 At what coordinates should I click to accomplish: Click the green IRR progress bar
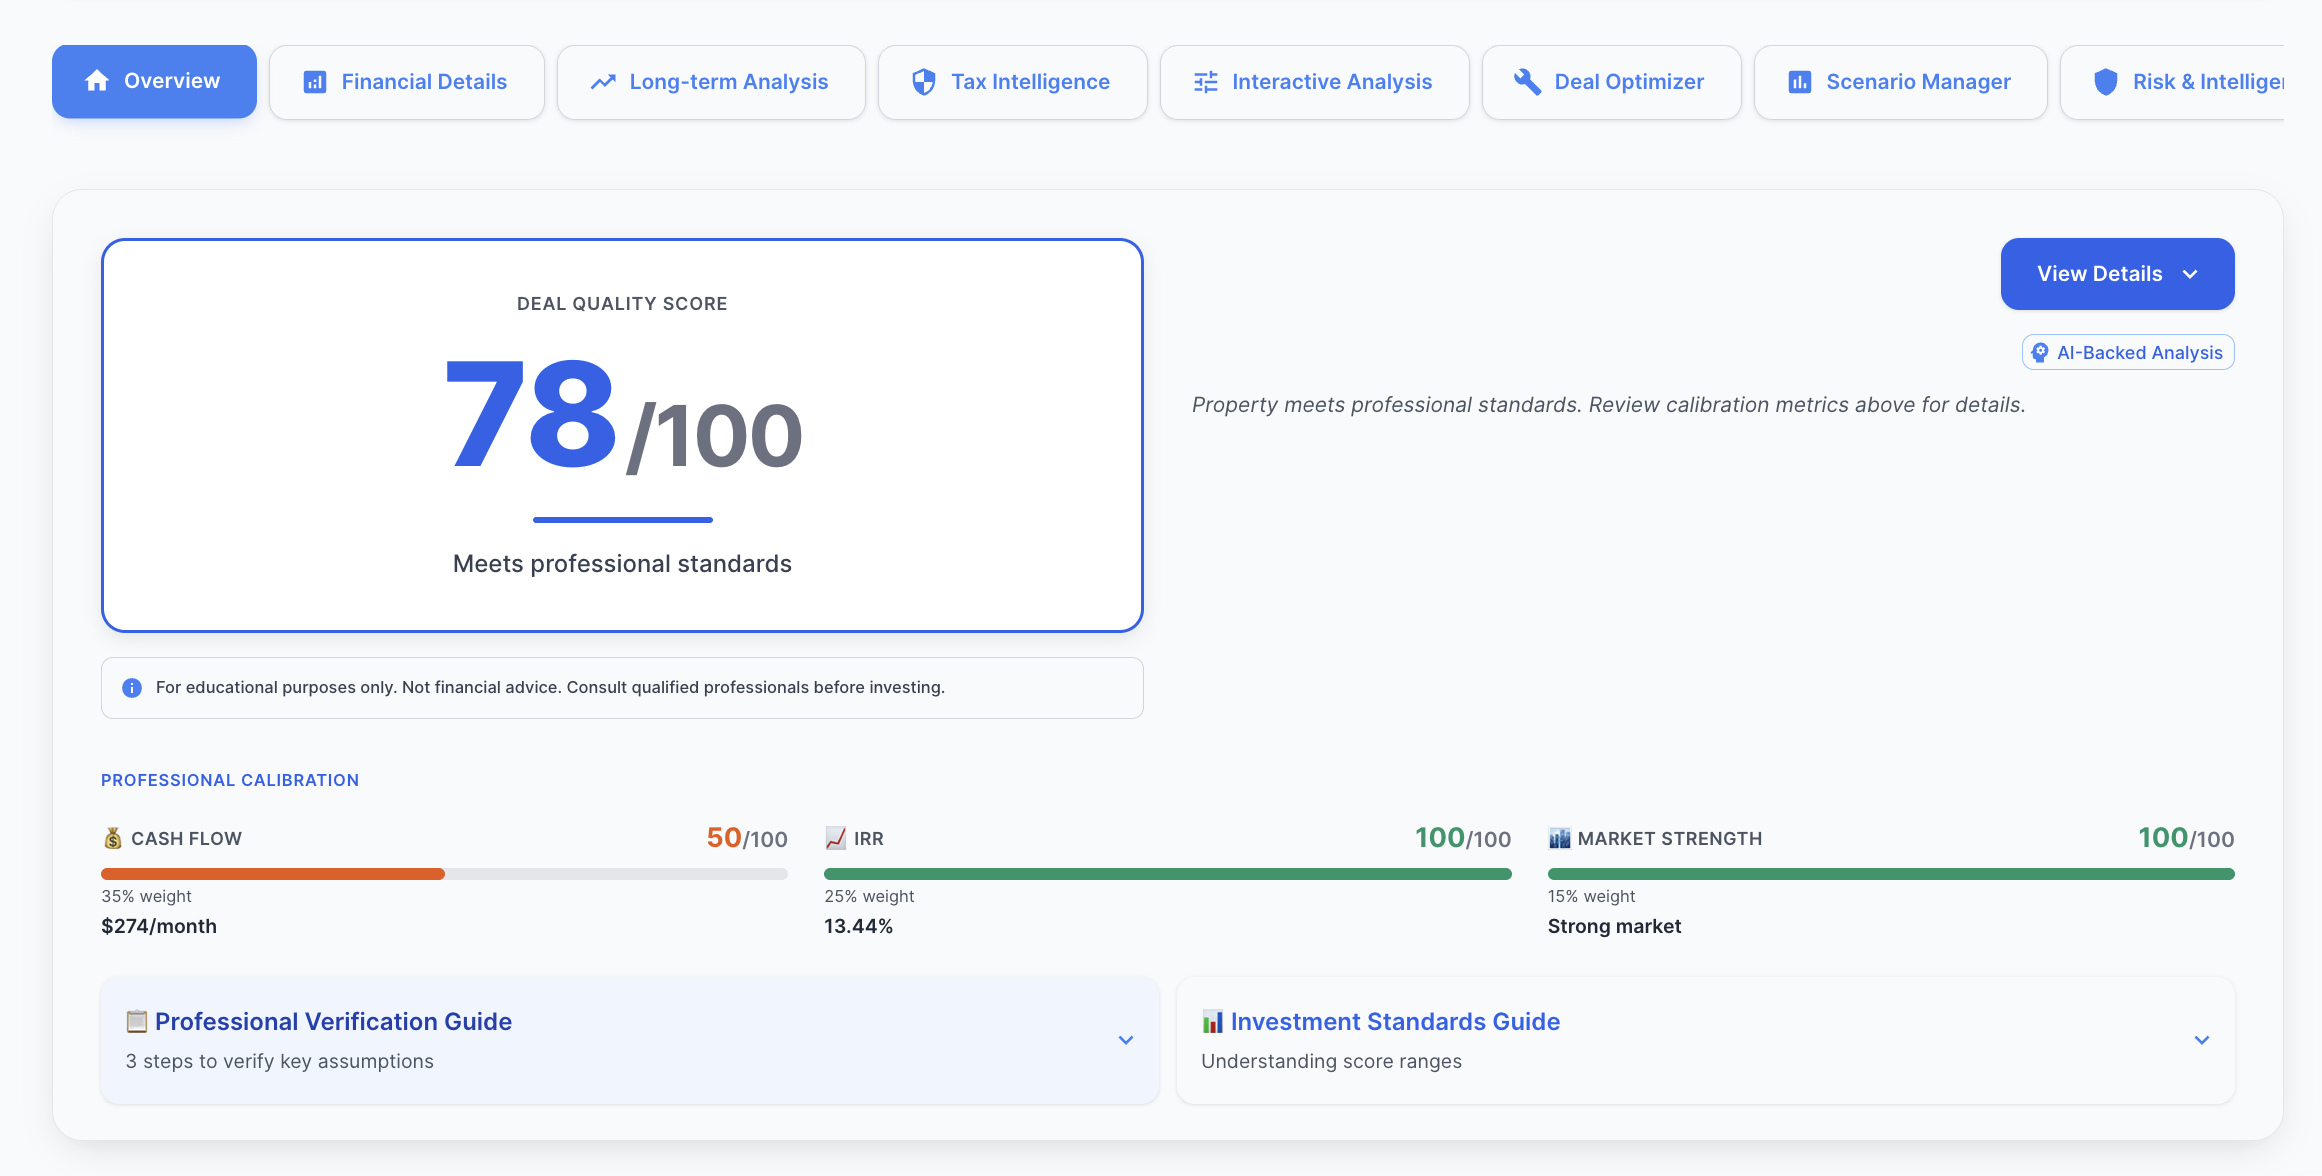tap(1167, 874)
